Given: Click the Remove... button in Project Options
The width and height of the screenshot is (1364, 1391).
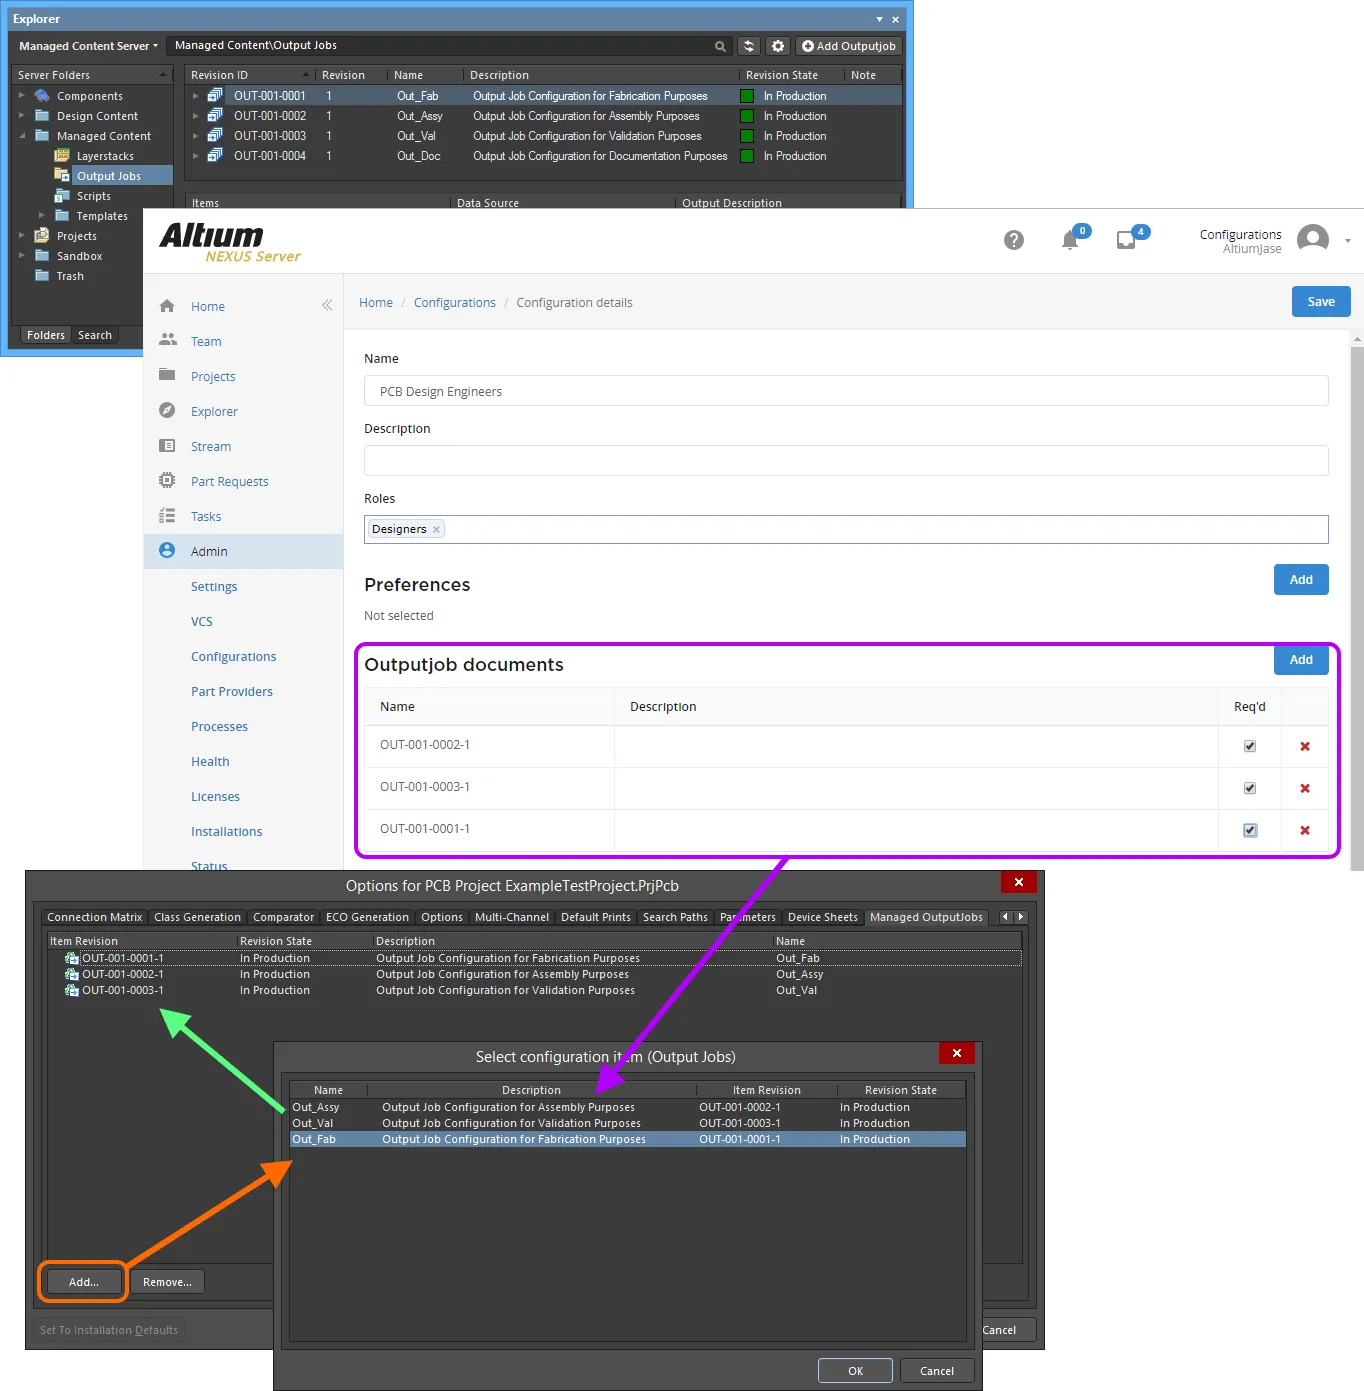Looking at the screenshot, I should click(167, 1282).
